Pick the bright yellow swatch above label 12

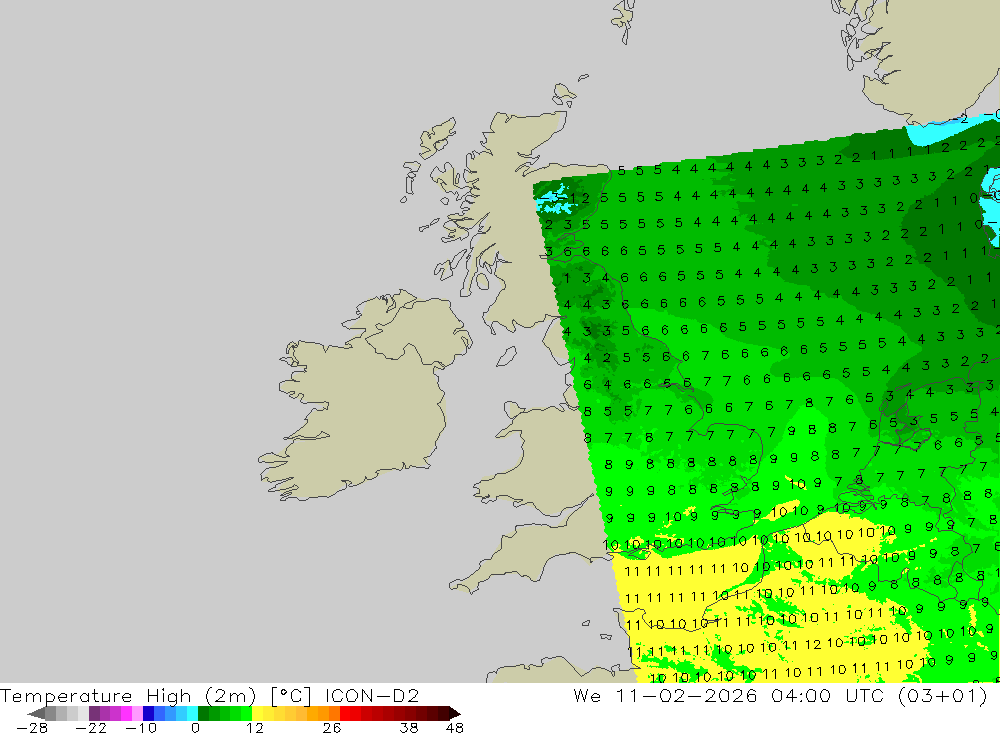[x=257, y=713]
